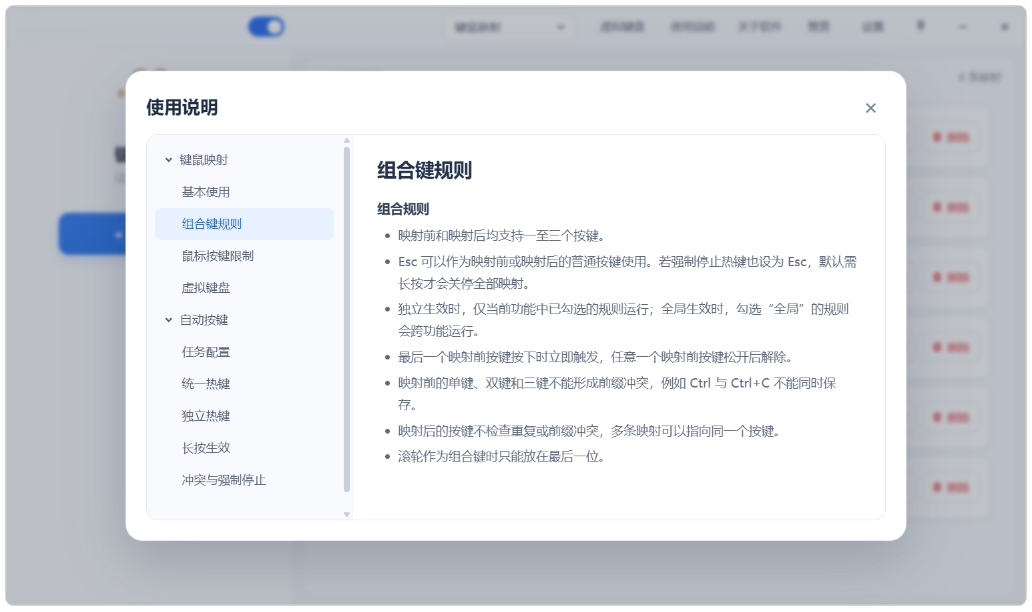Collapse the 自动按键 tree section chevron
Image resolution: width=1032 pixels, height=612 pixels.
168,320
